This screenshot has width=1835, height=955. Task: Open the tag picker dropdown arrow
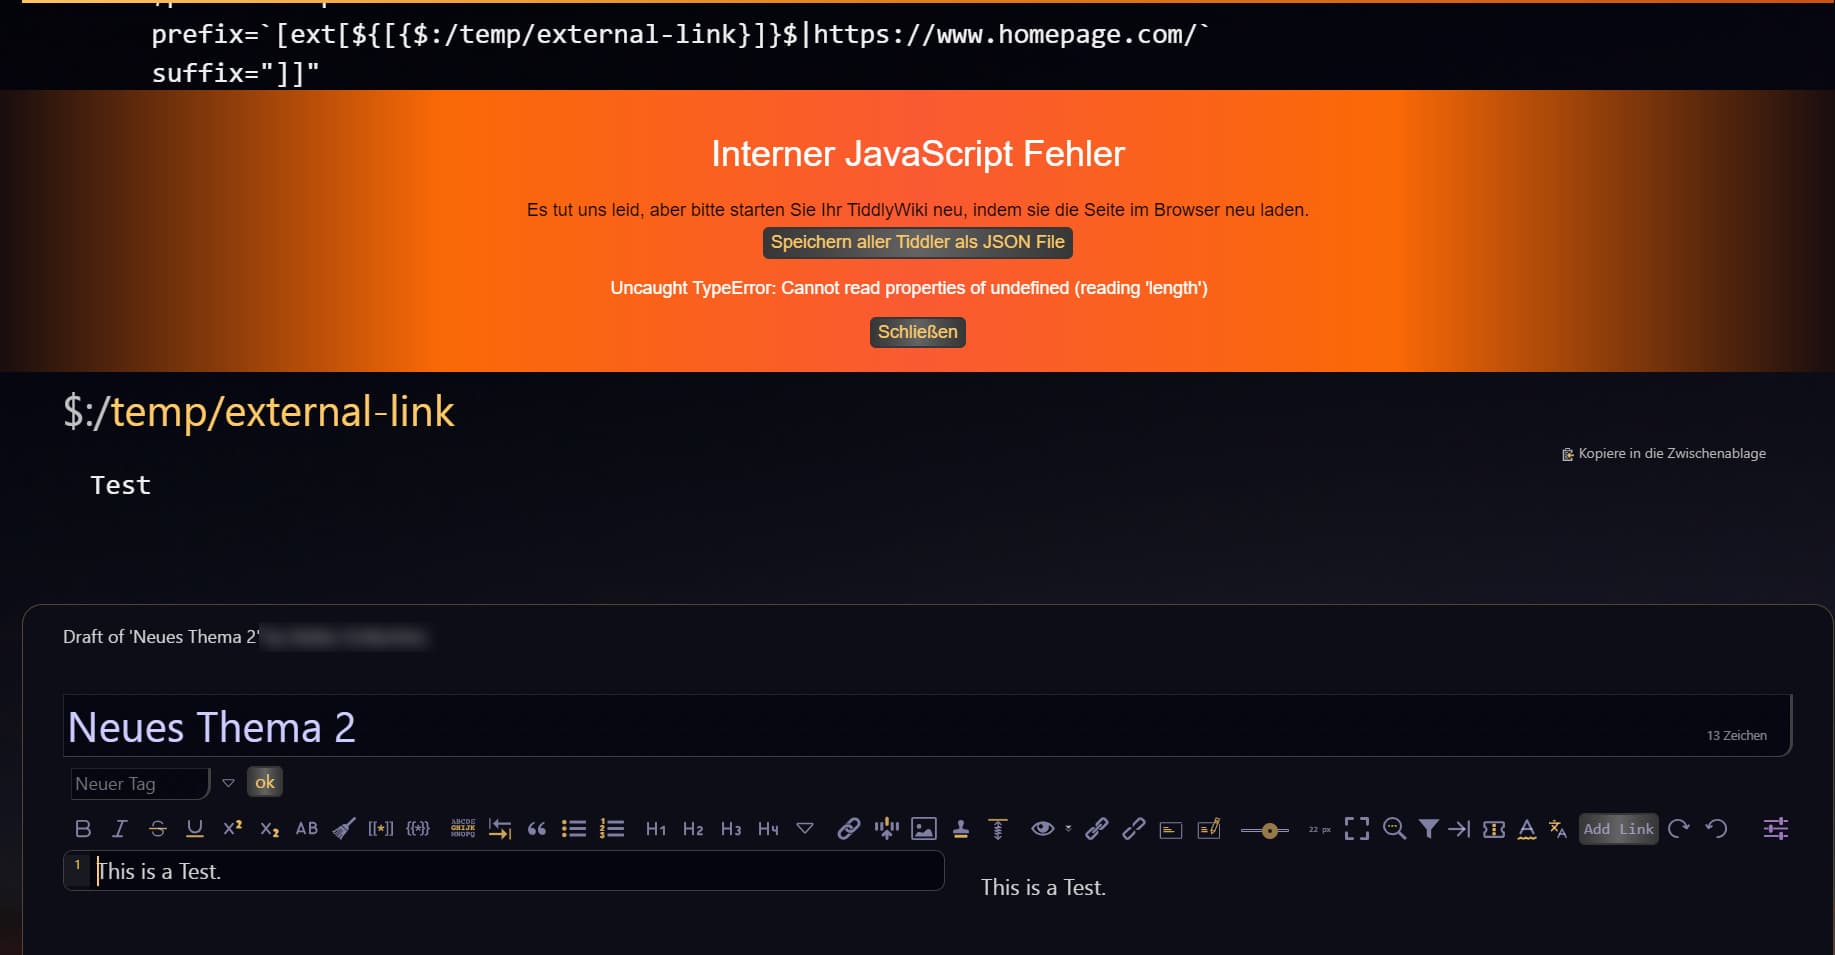(228, 783)
